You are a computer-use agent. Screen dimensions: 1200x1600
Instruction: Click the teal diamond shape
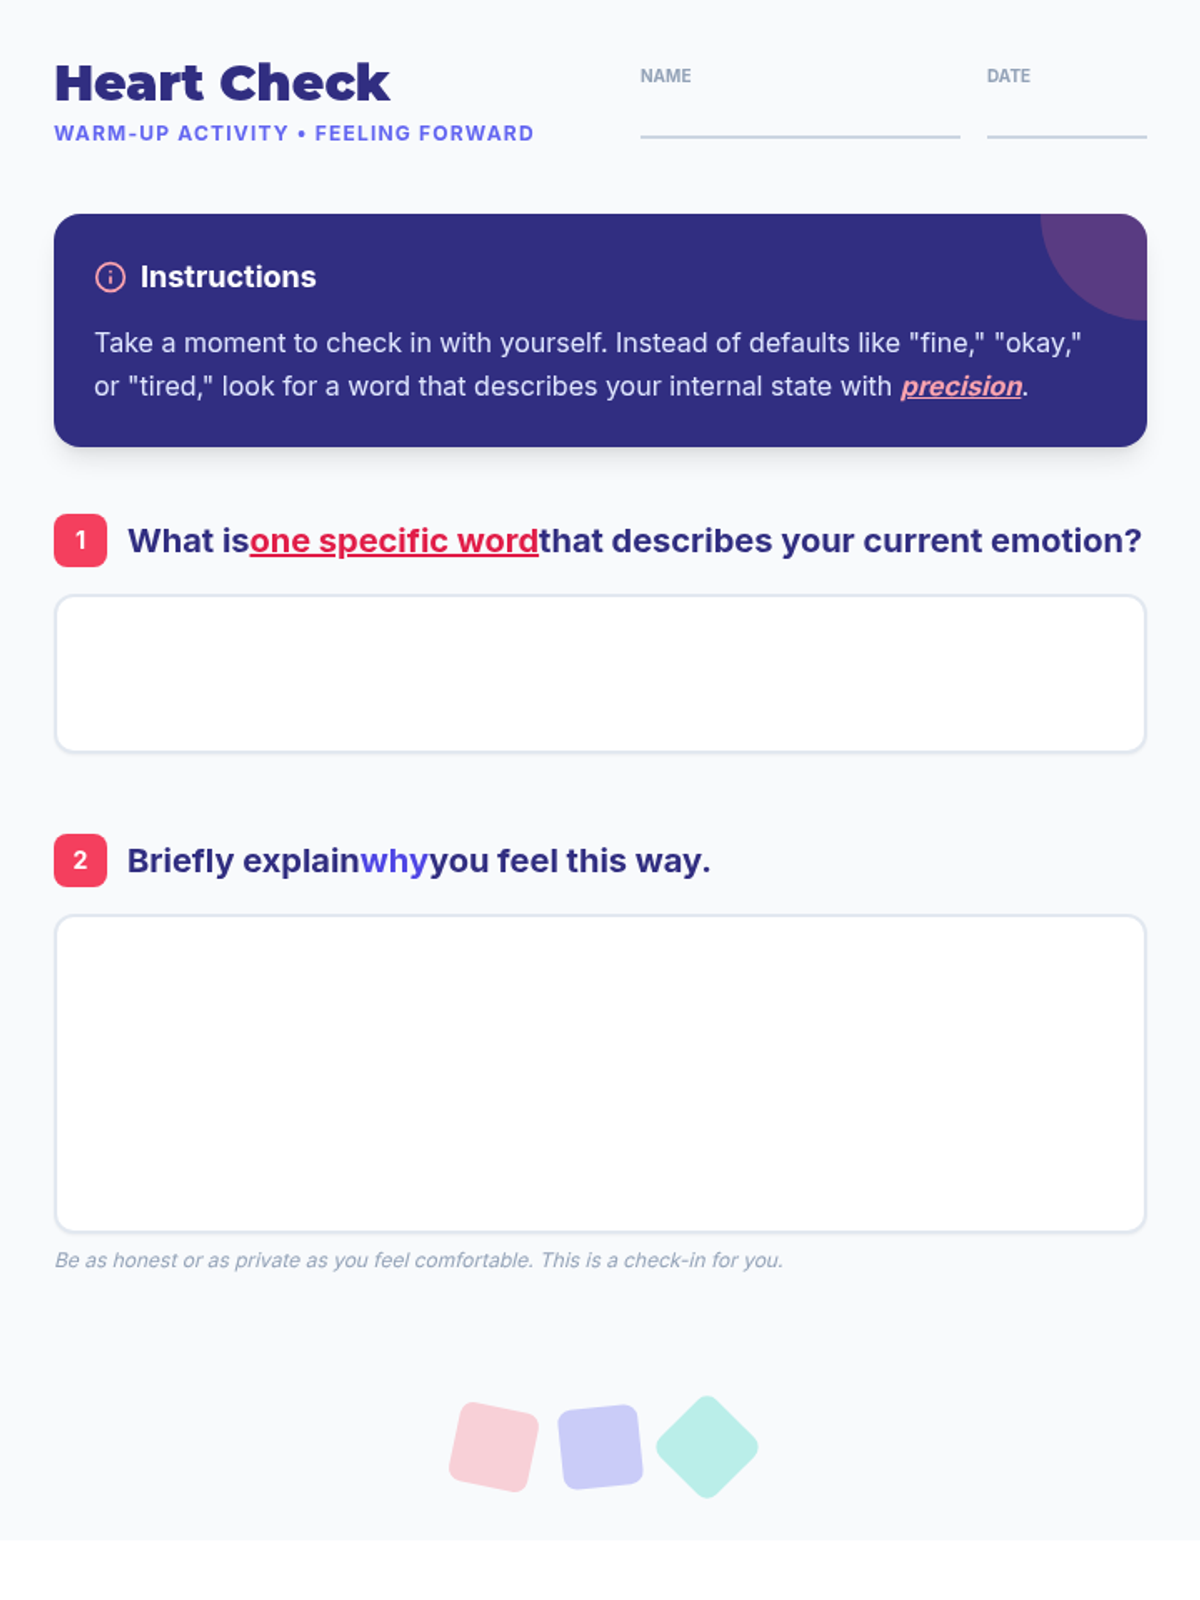click(707, 1447)
